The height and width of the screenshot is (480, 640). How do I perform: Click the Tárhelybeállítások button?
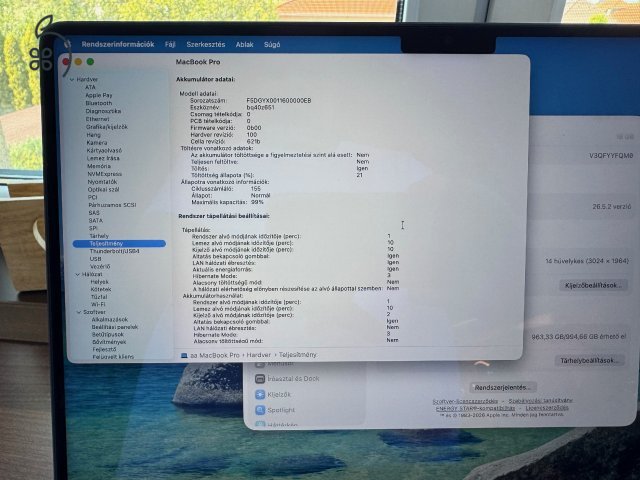tap(589, 360)
